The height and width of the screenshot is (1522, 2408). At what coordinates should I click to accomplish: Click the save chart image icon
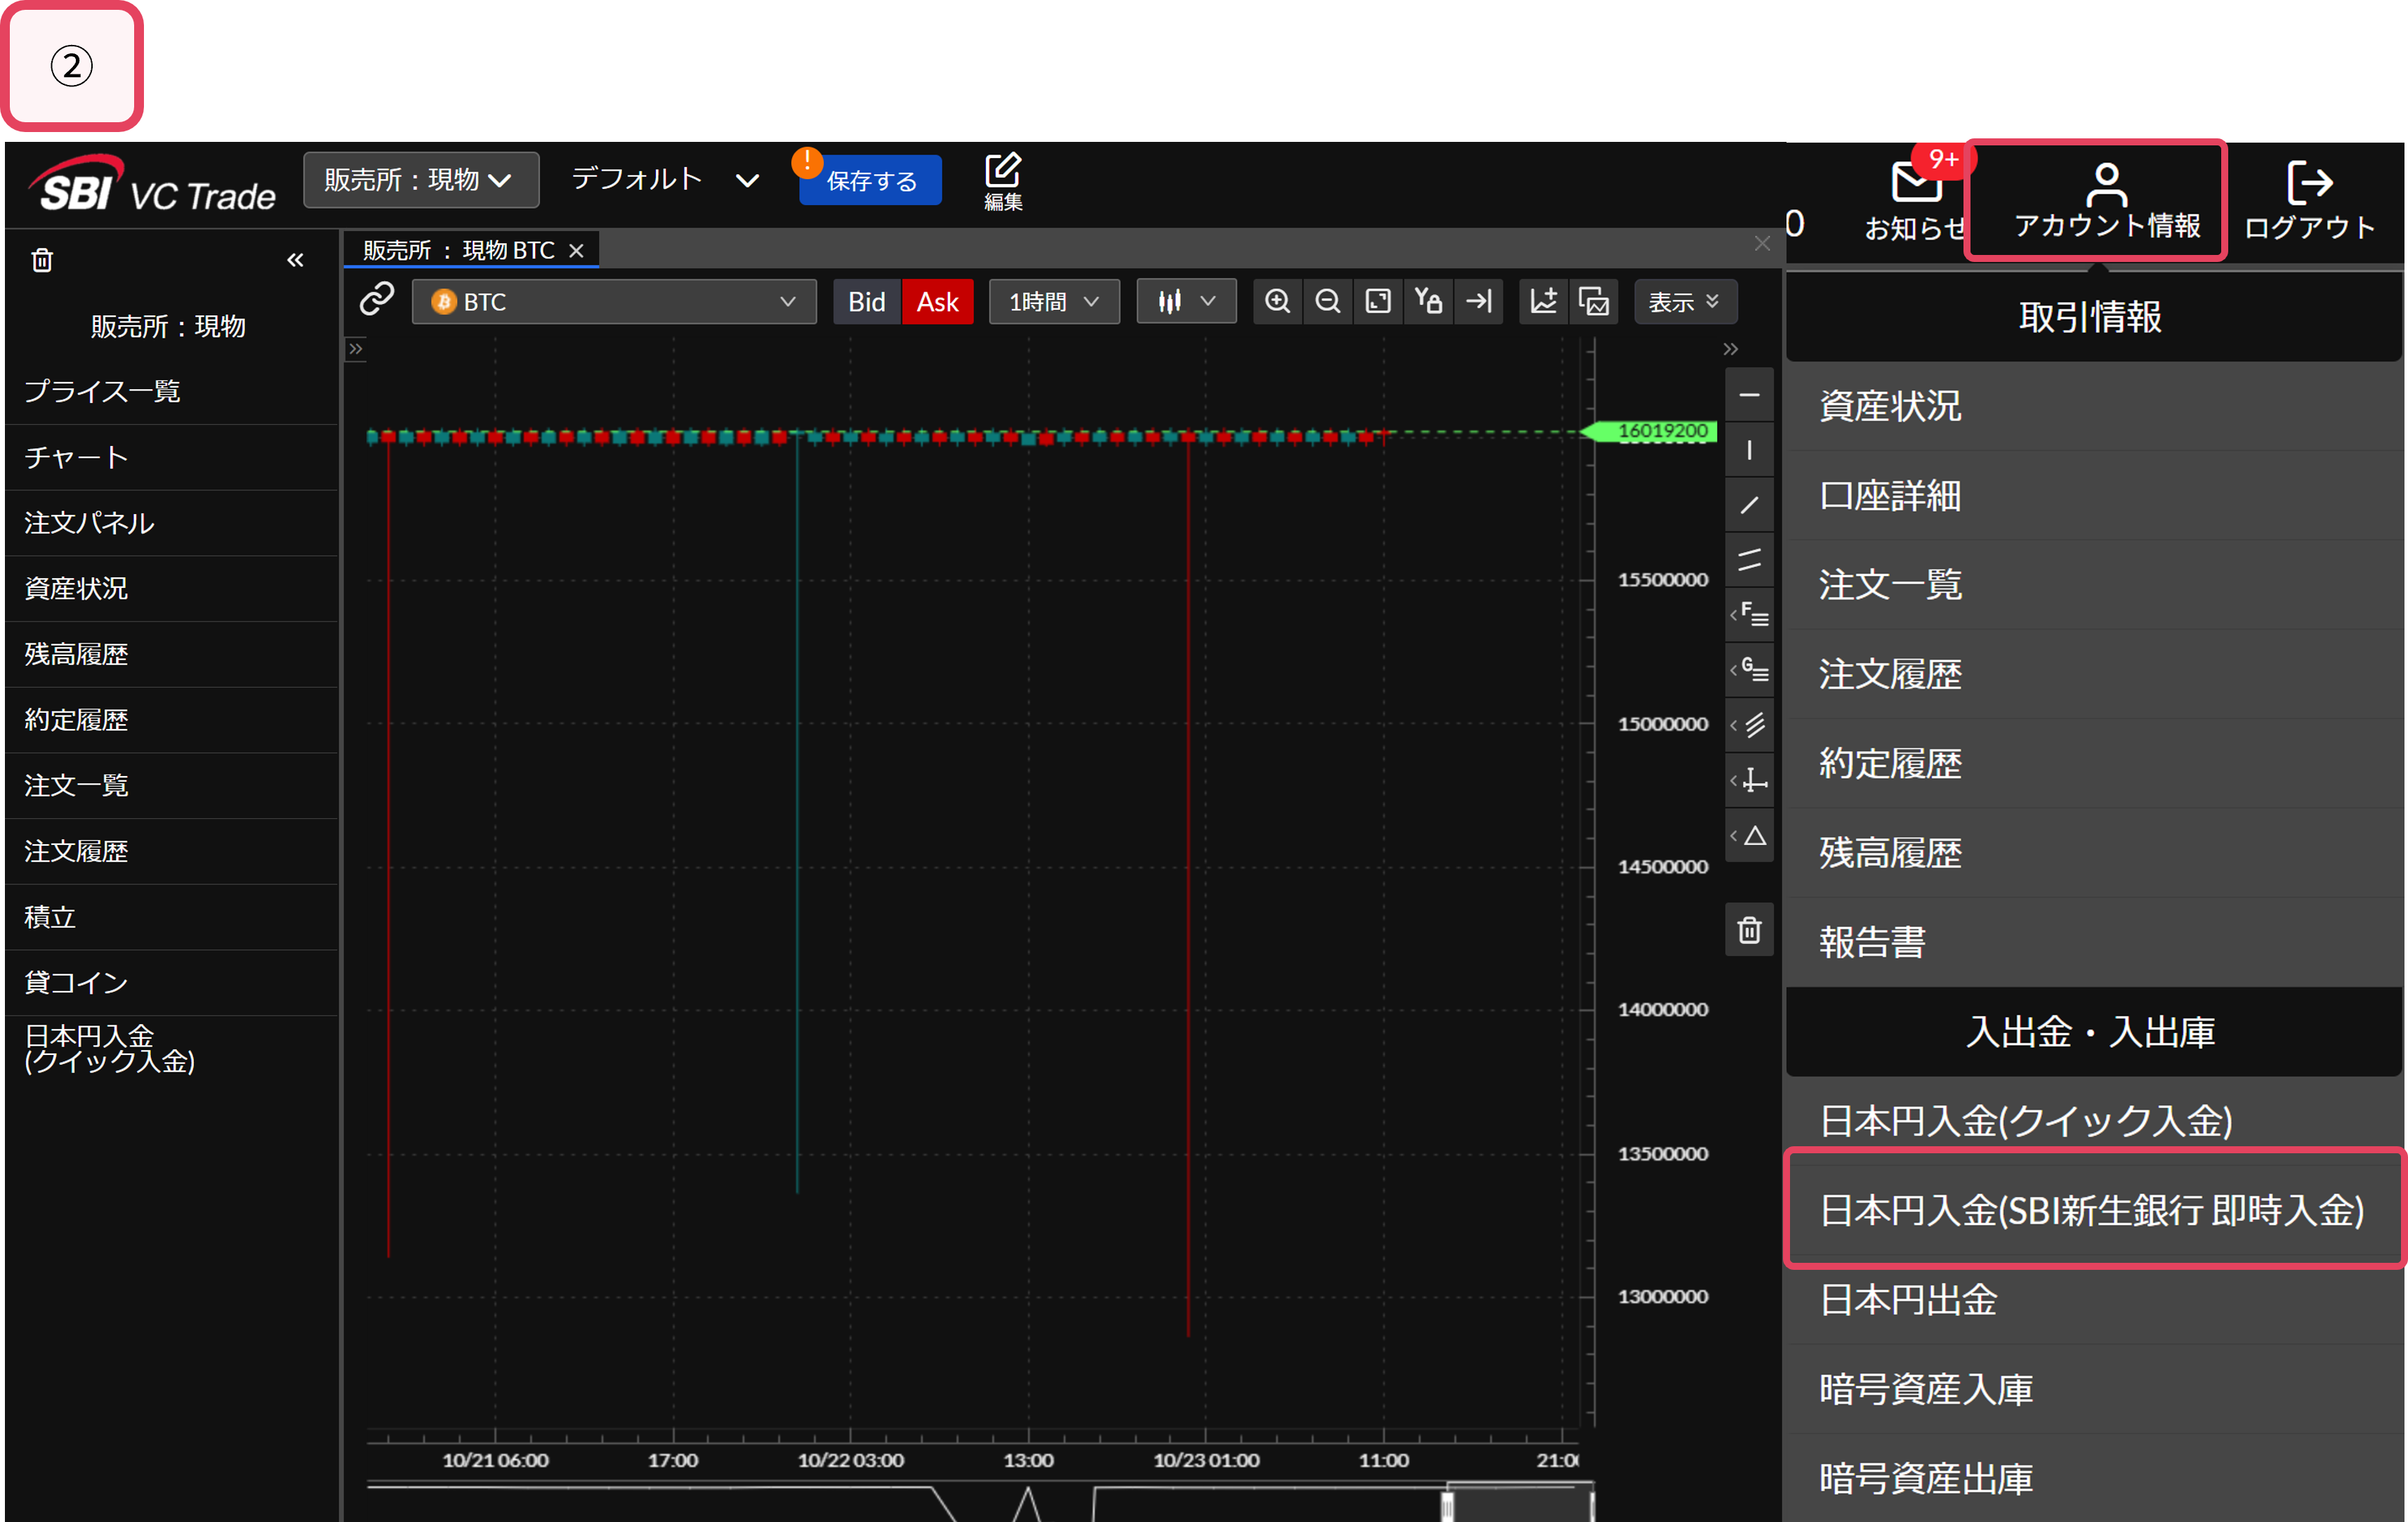1594,301
